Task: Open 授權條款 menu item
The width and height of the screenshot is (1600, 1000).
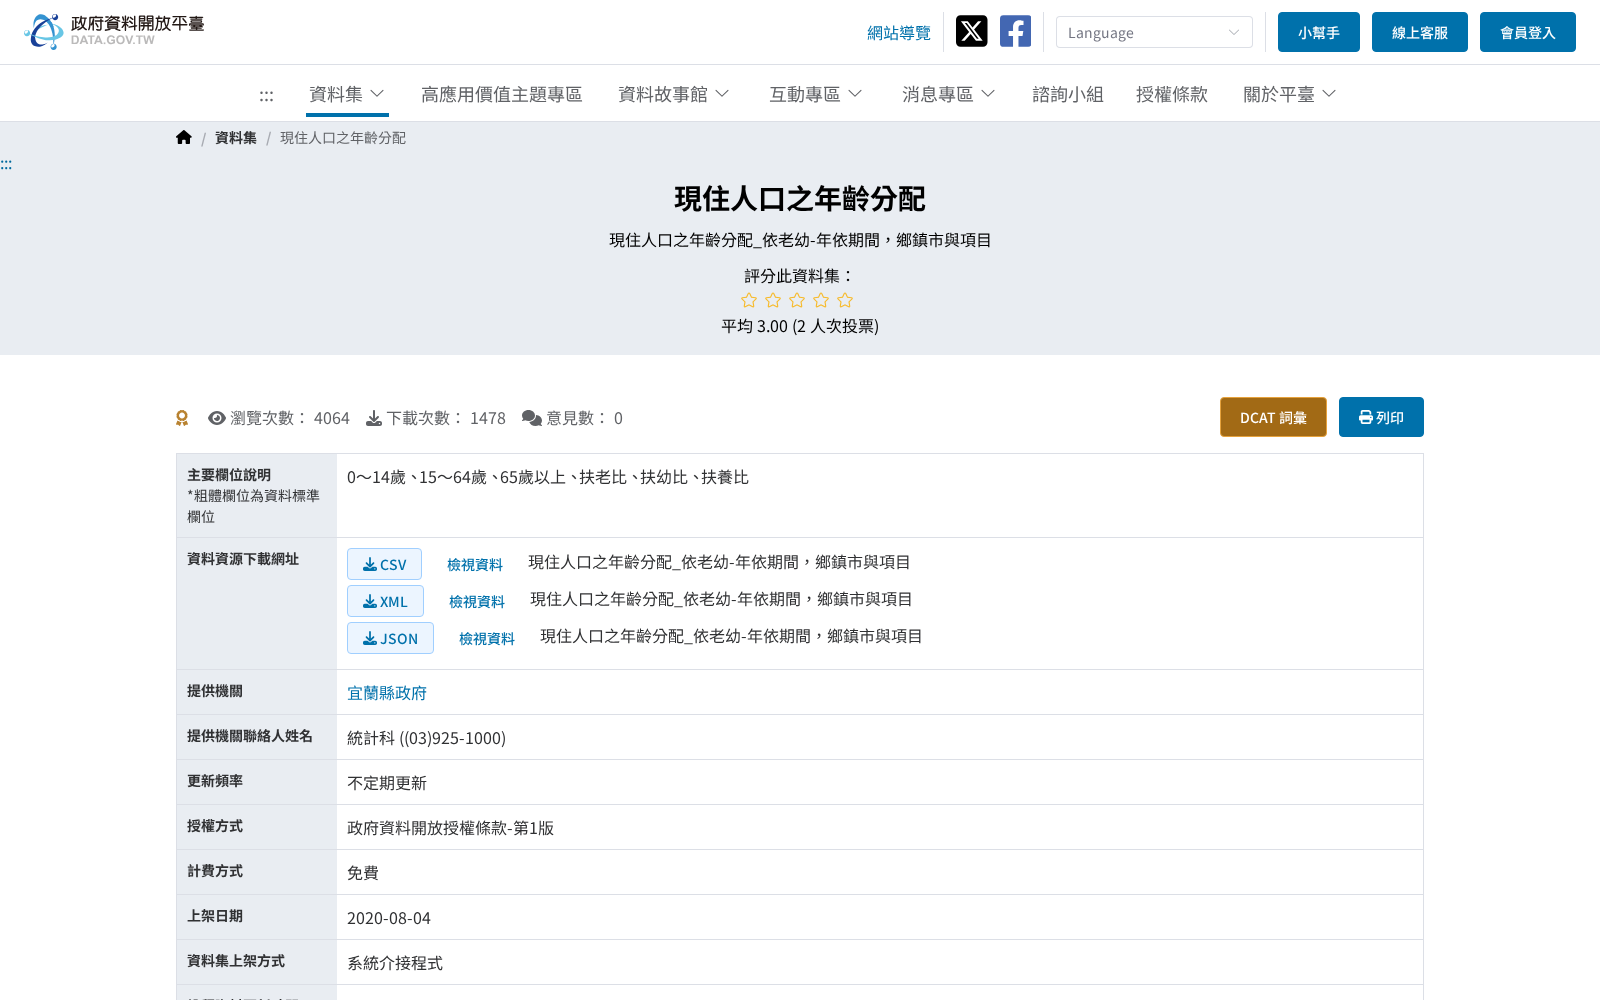Action: click(x=1172, y=94)
